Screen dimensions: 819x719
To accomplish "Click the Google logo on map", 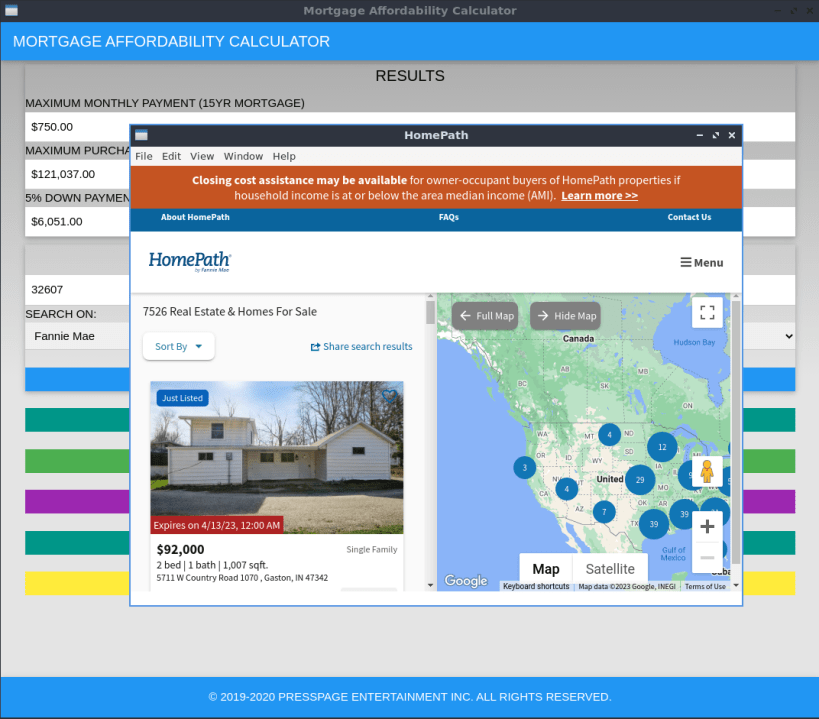I will pos(465,581).
